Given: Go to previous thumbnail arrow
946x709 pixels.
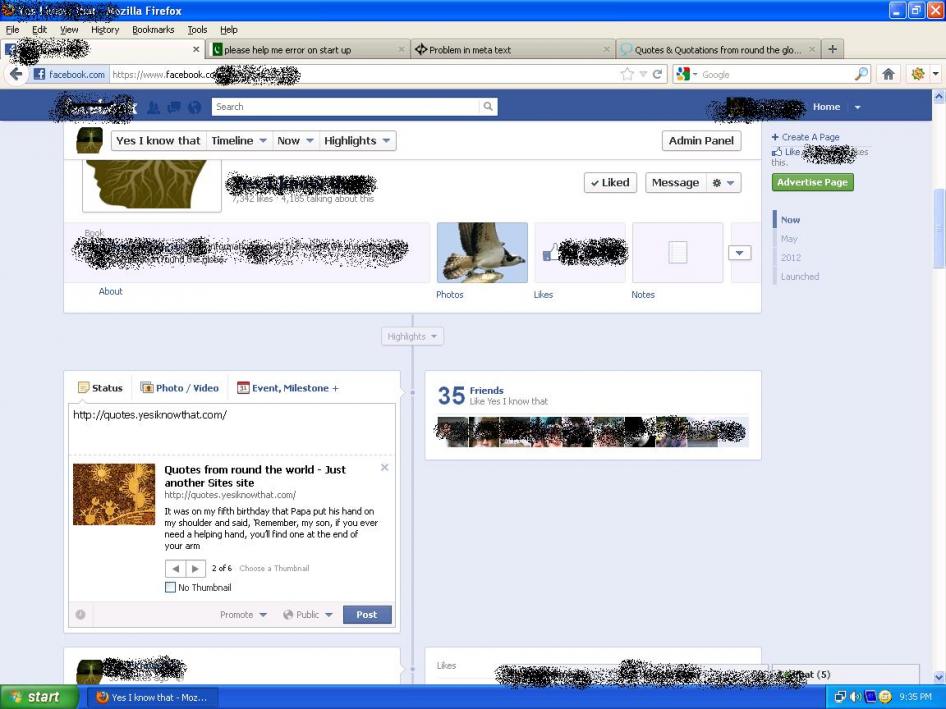Looking at the screenshot, I should 176,568.
